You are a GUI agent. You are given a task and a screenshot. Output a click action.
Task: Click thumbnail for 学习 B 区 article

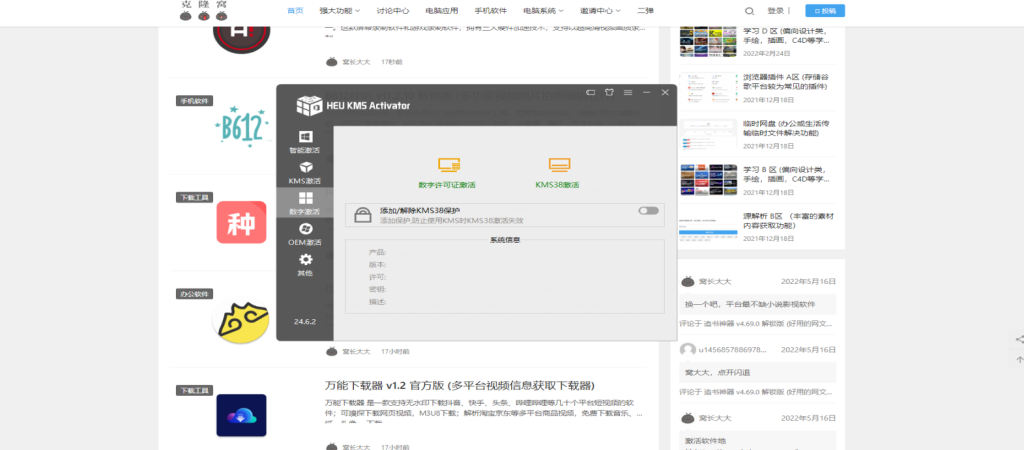tap(708, 180)
